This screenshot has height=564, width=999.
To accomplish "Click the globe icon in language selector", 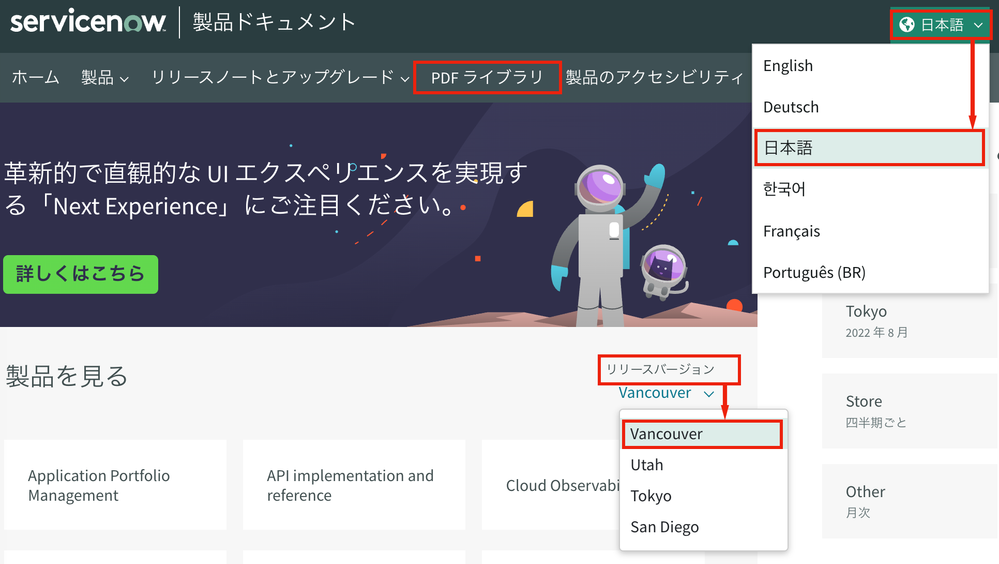I will (x=907, y=25).
